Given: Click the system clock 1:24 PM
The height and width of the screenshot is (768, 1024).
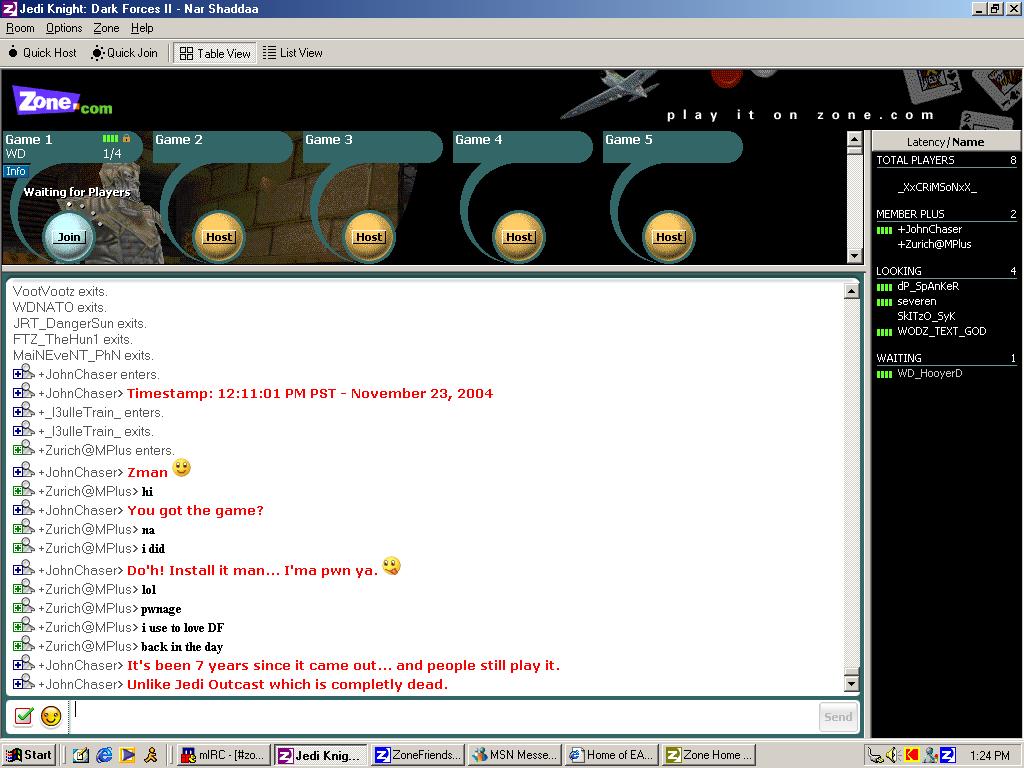Looking at the screenshot, I should [989, 756].
